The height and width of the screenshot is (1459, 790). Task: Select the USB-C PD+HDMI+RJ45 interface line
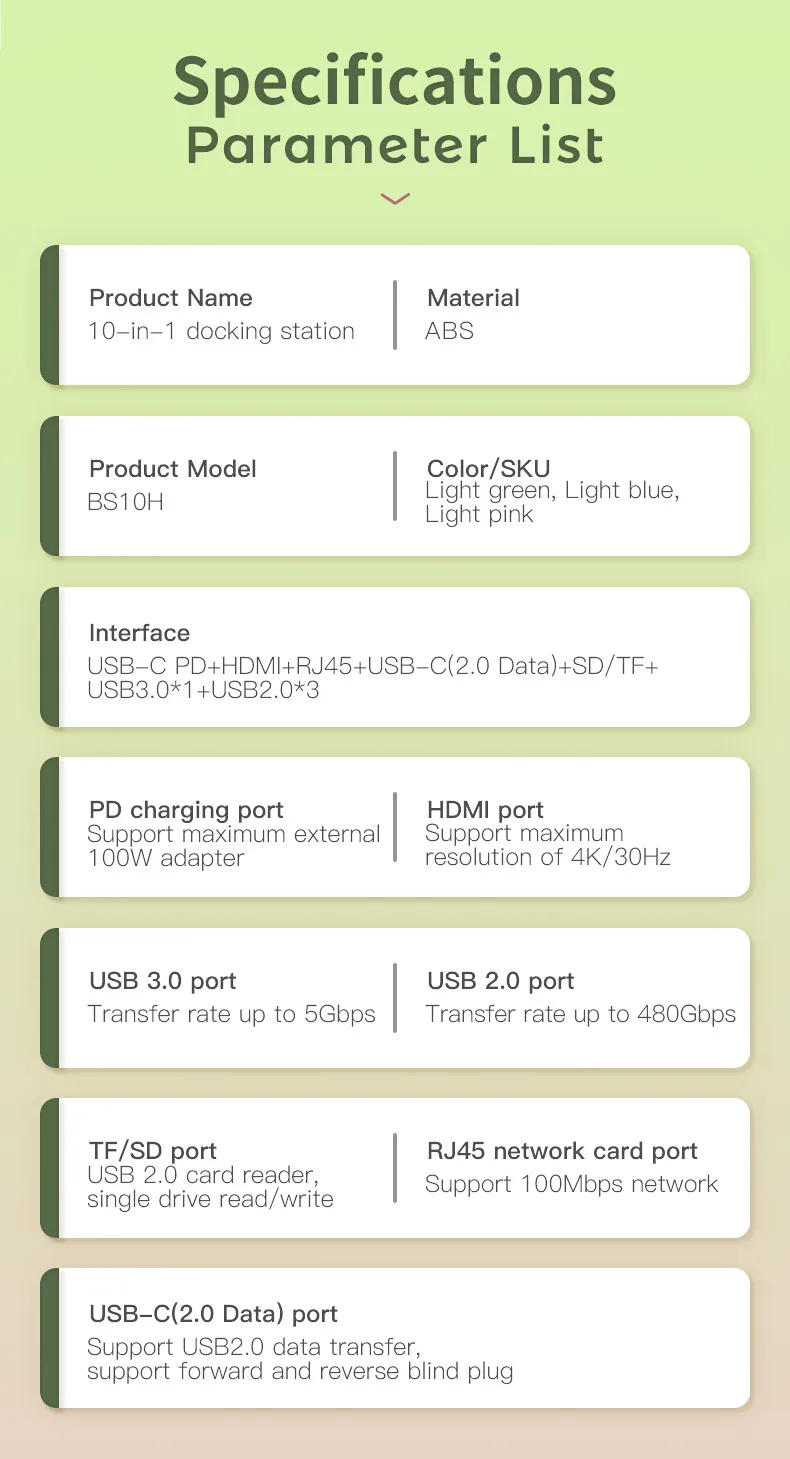pos(373,666)
